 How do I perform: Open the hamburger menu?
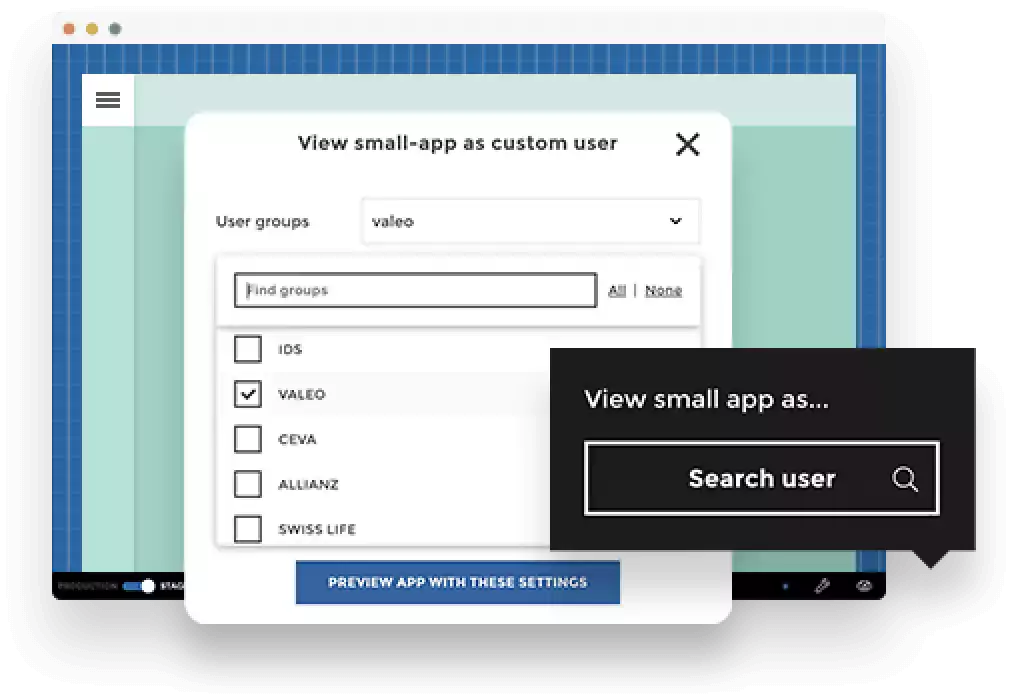coord(108,100)
